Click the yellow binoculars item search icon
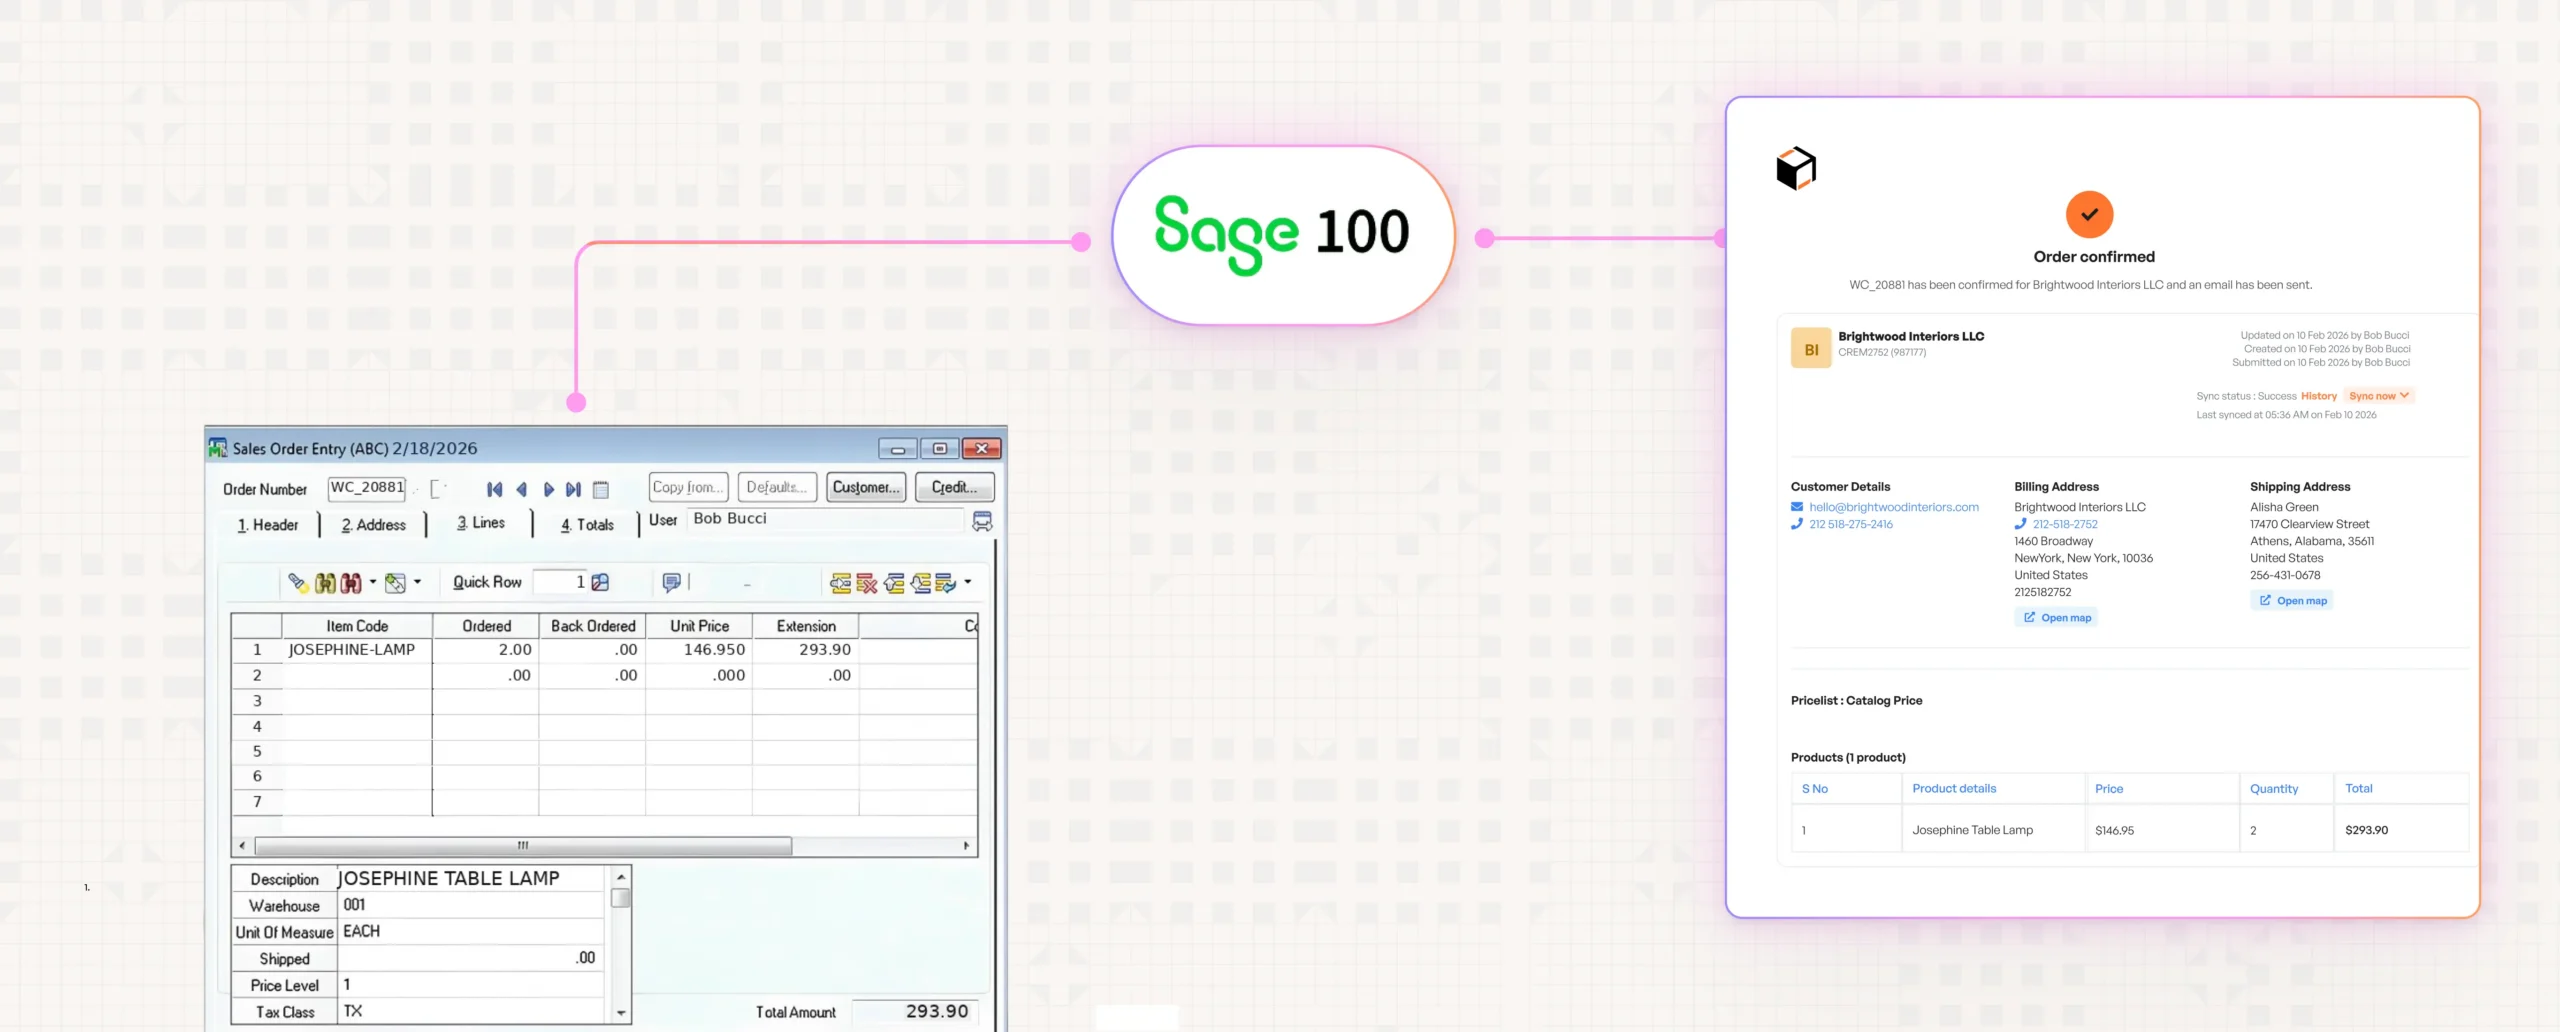Screen dimensions: 2560x1032 coord(325,582)
